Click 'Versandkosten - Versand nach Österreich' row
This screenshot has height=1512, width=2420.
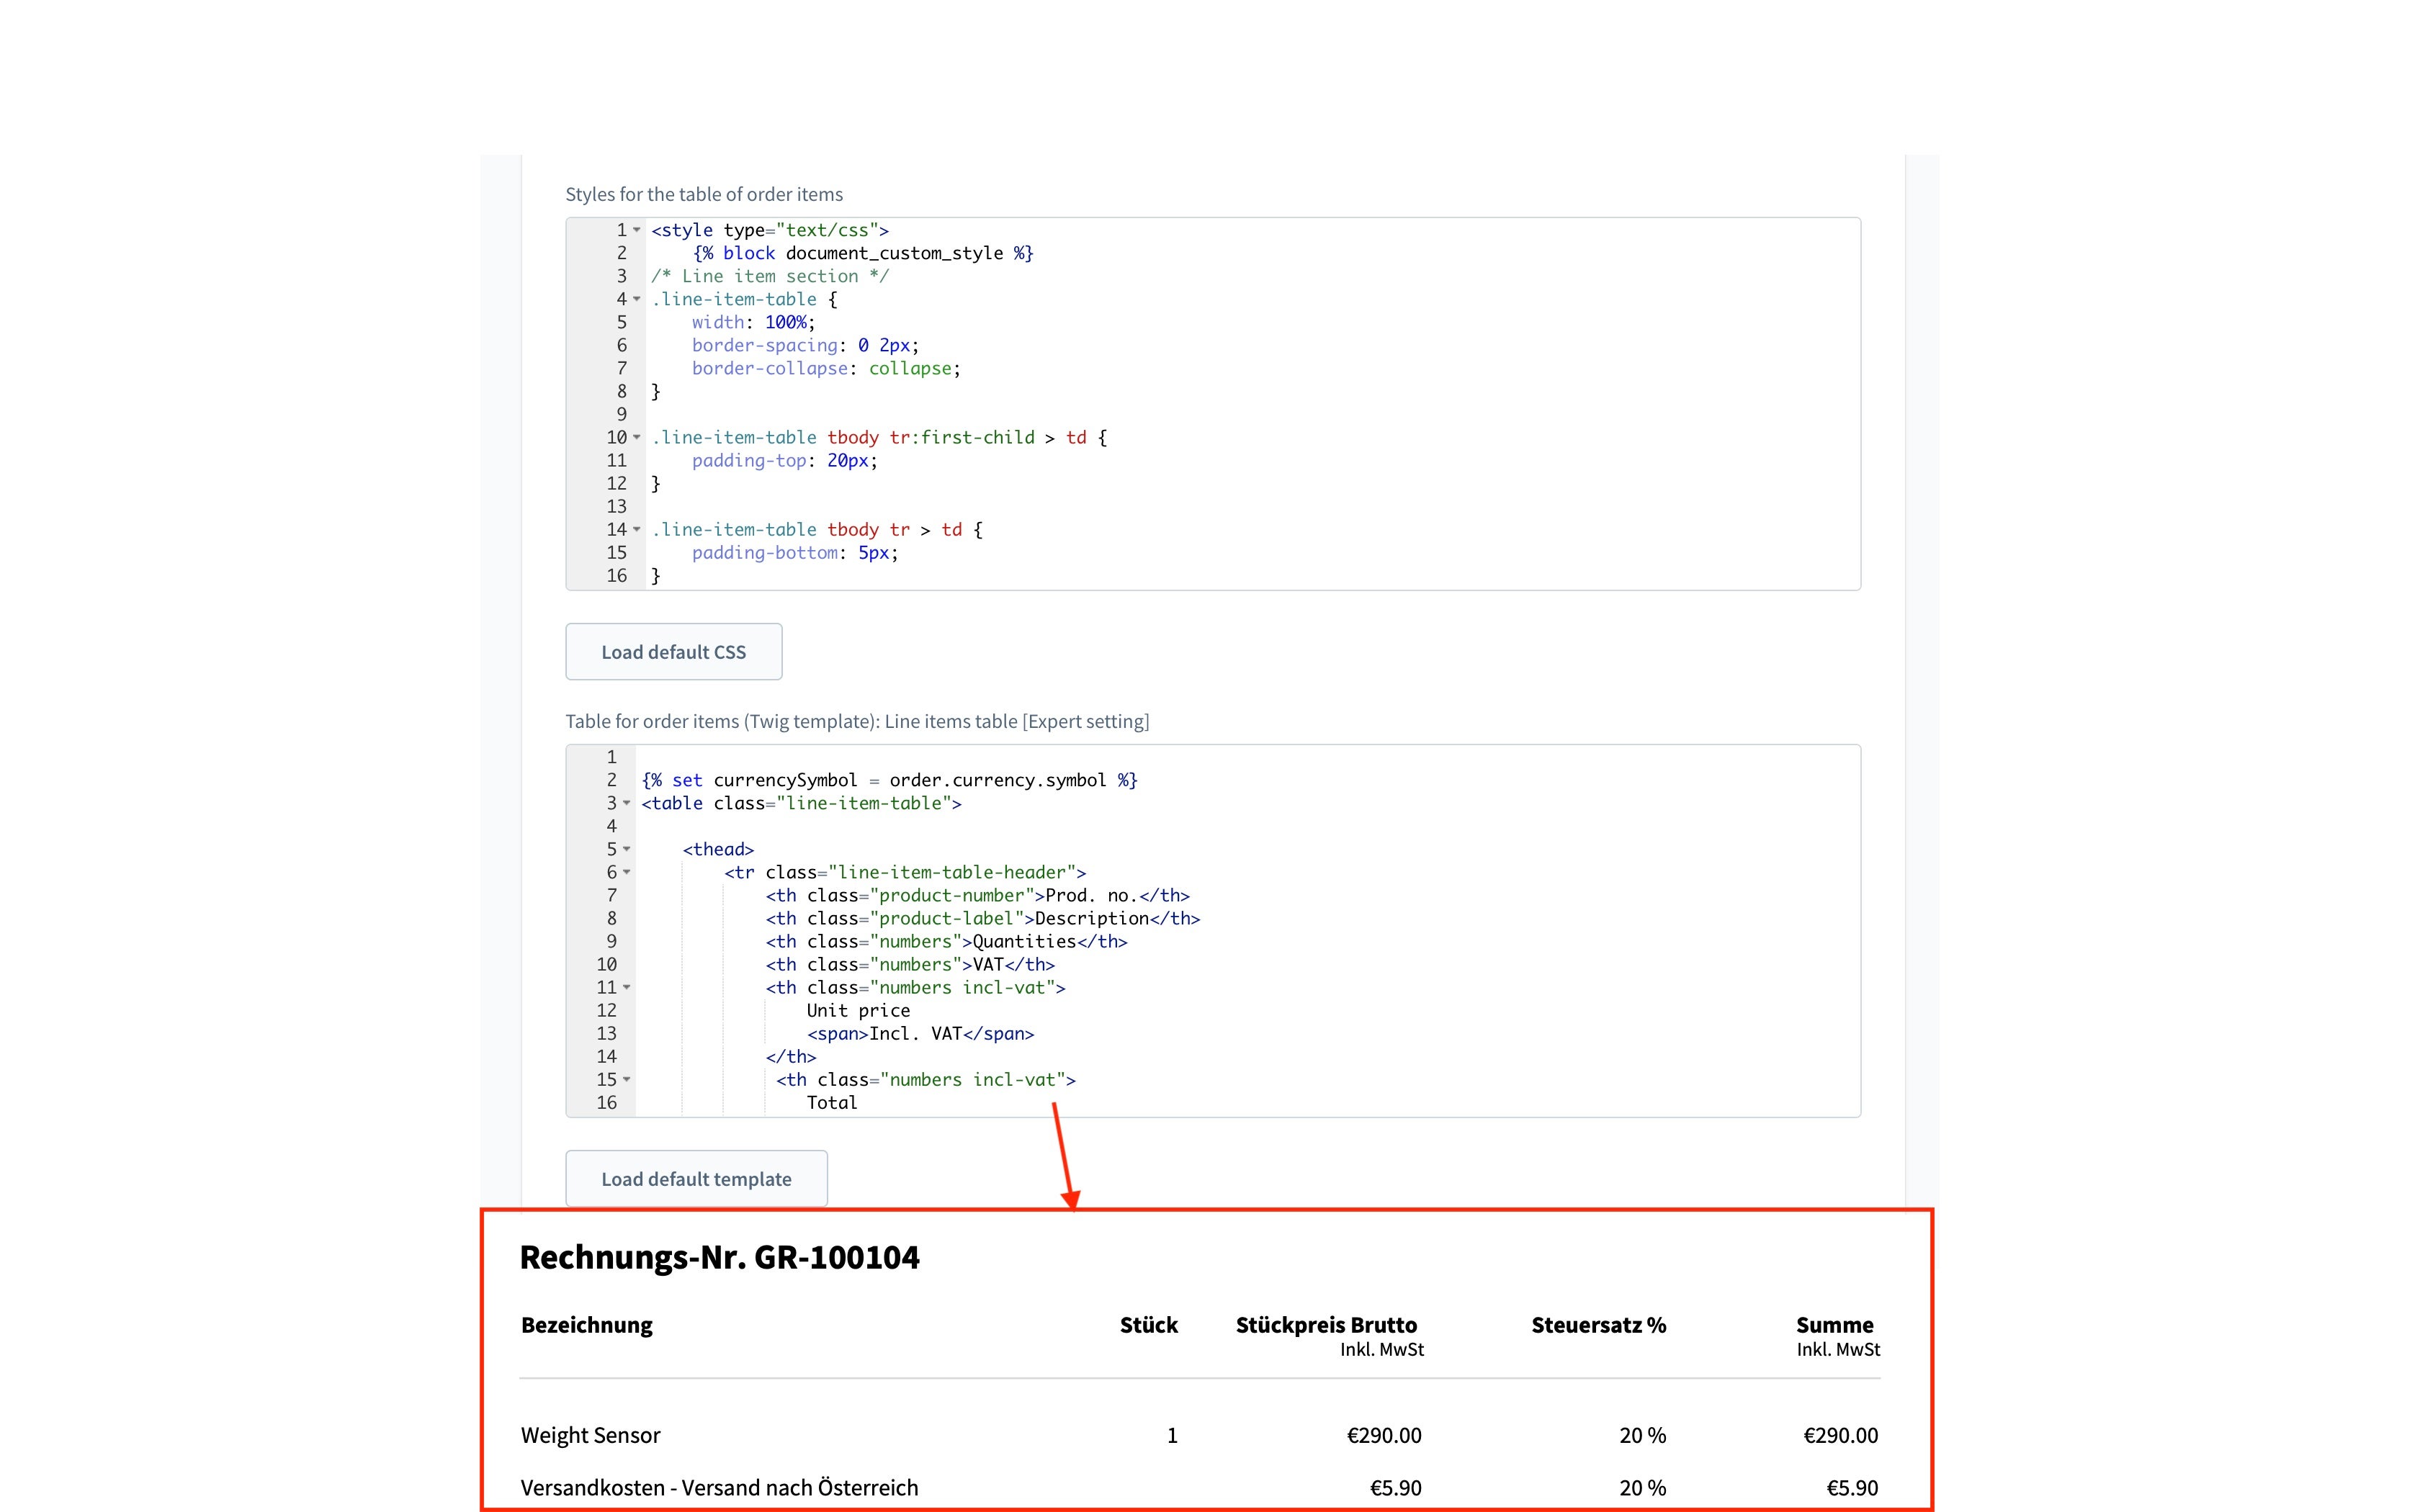click(719, 1487)
